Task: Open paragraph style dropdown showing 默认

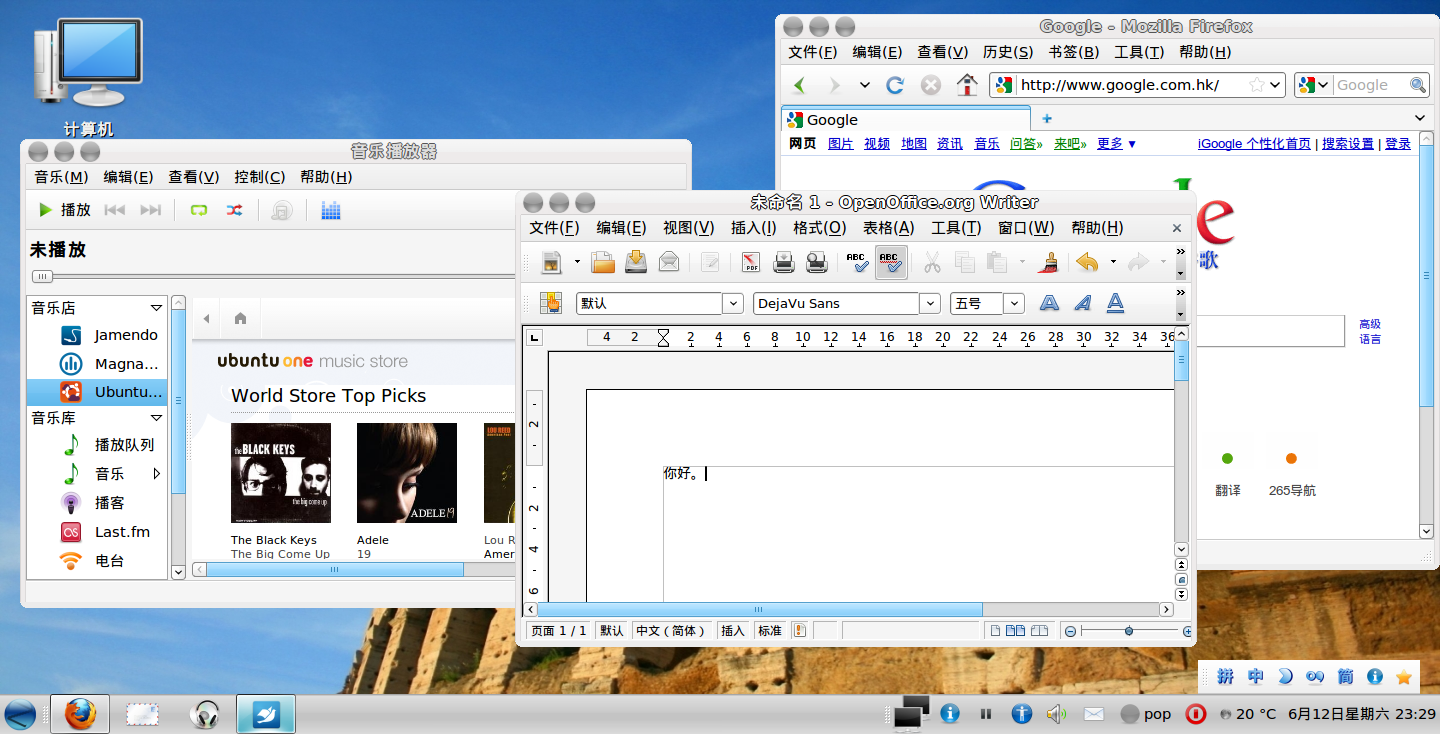Action: click(733, 303)
